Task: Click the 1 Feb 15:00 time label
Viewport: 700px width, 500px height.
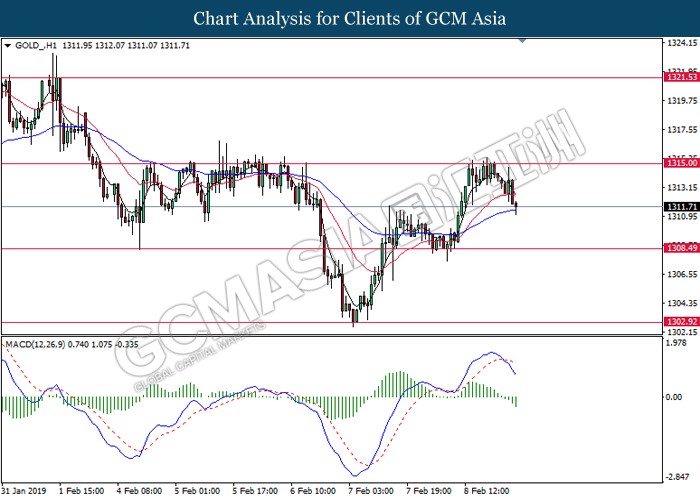Action: point(84,492)
